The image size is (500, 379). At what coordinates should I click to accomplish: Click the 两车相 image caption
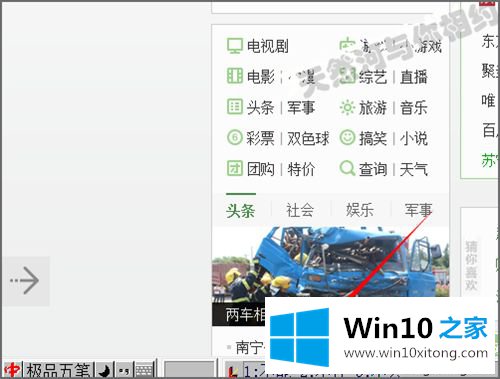pyautogui.click(x=245, y=314)
